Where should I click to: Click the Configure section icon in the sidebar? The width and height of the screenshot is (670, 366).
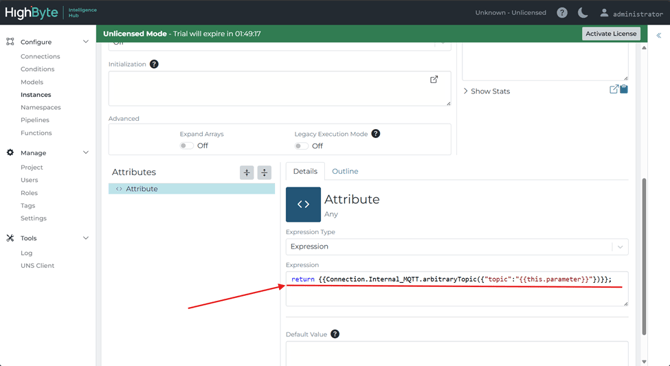pos(10,41)
